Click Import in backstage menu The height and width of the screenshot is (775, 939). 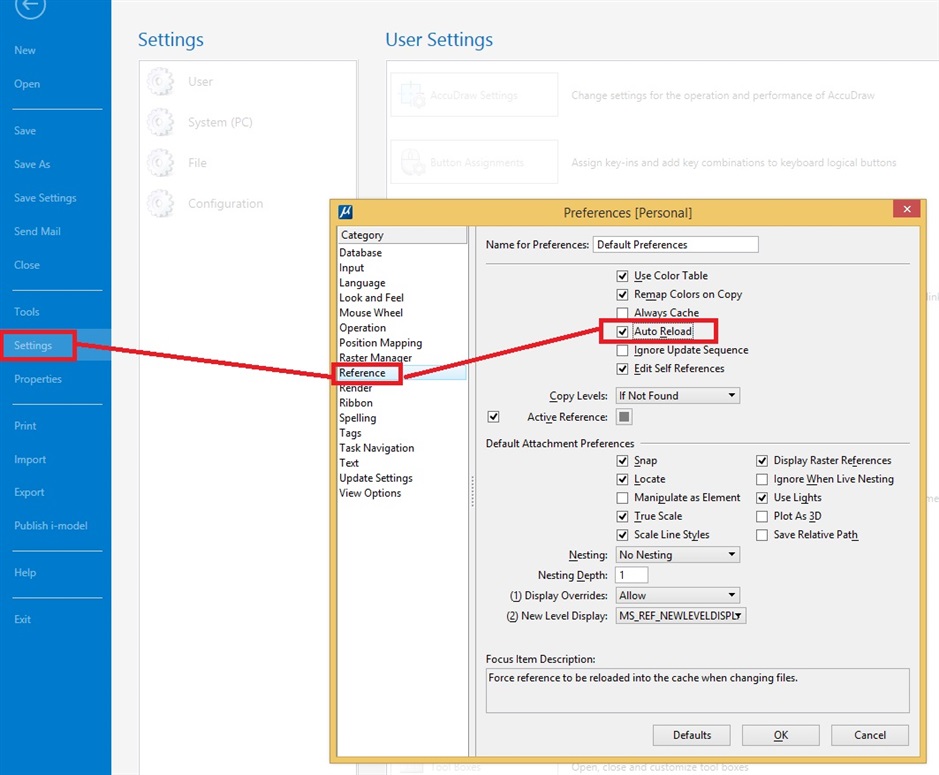tap(30, 459)
